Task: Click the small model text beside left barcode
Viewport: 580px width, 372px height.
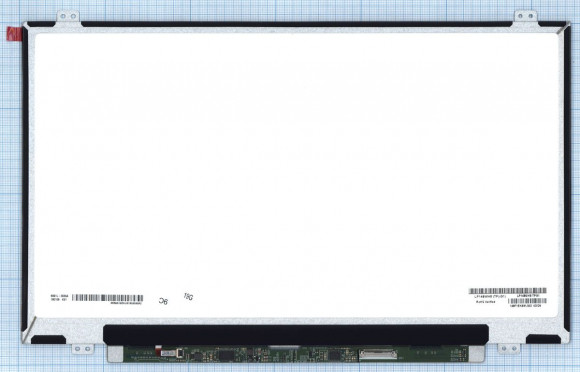Action: [x=59, y=298]
